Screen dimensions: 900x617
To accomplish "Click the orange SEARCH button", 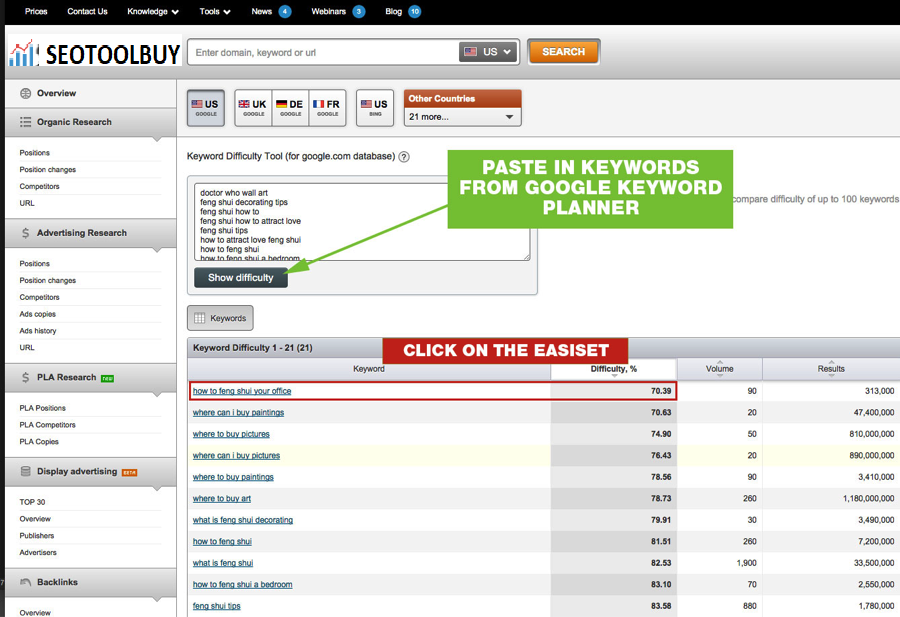I will click(x=564, y=52).
